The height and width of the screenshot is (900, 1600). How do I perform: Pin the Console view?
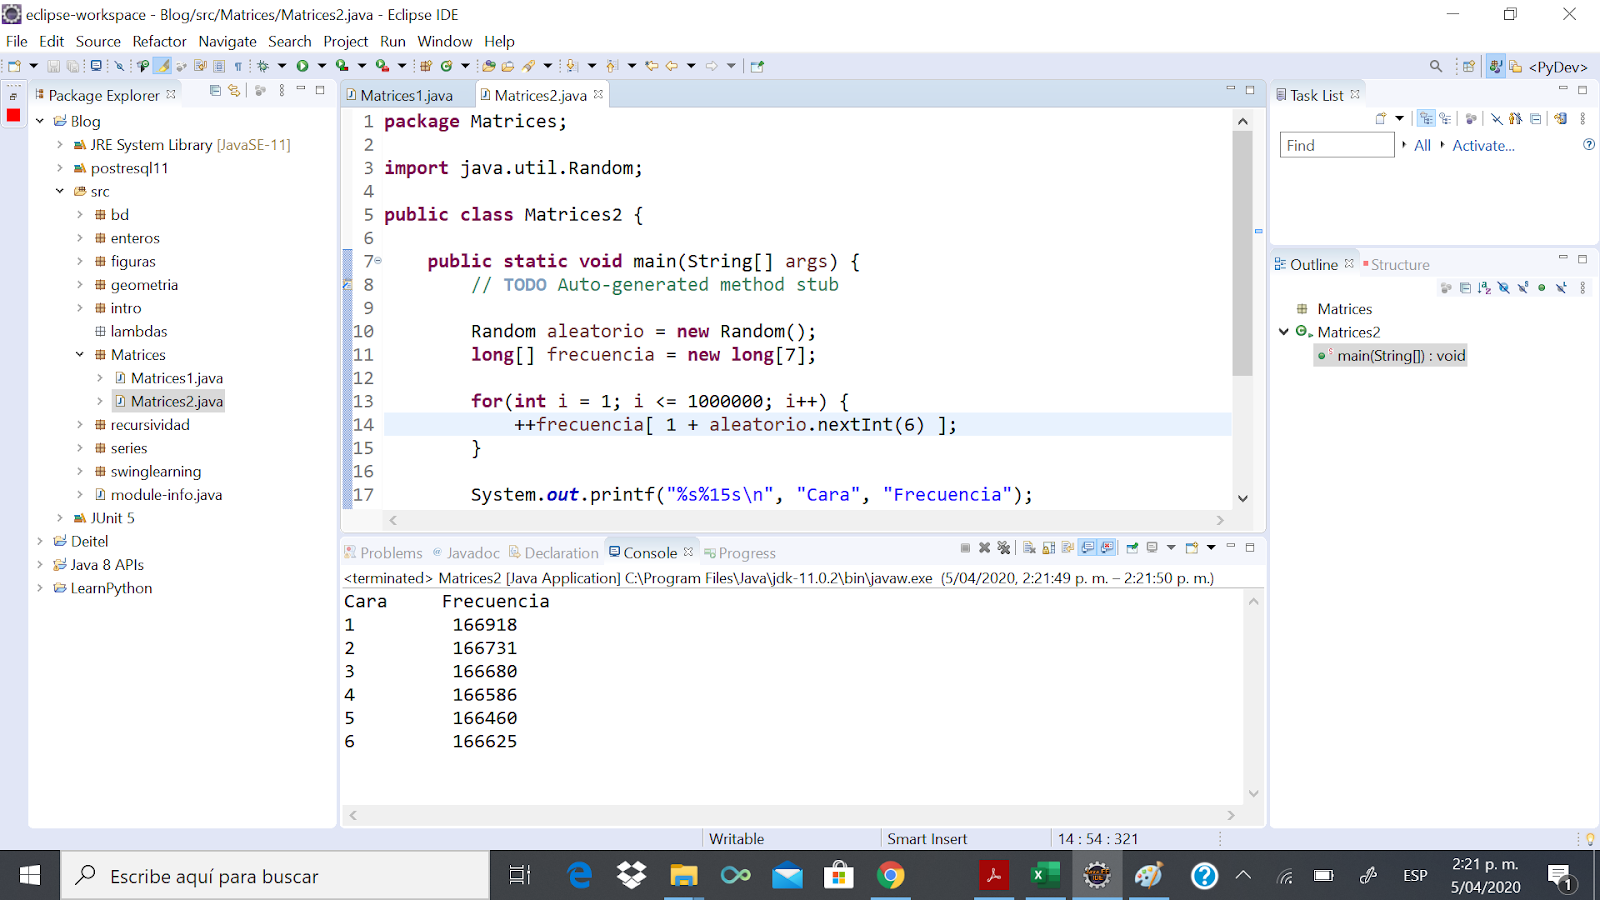click(1133, 548)
